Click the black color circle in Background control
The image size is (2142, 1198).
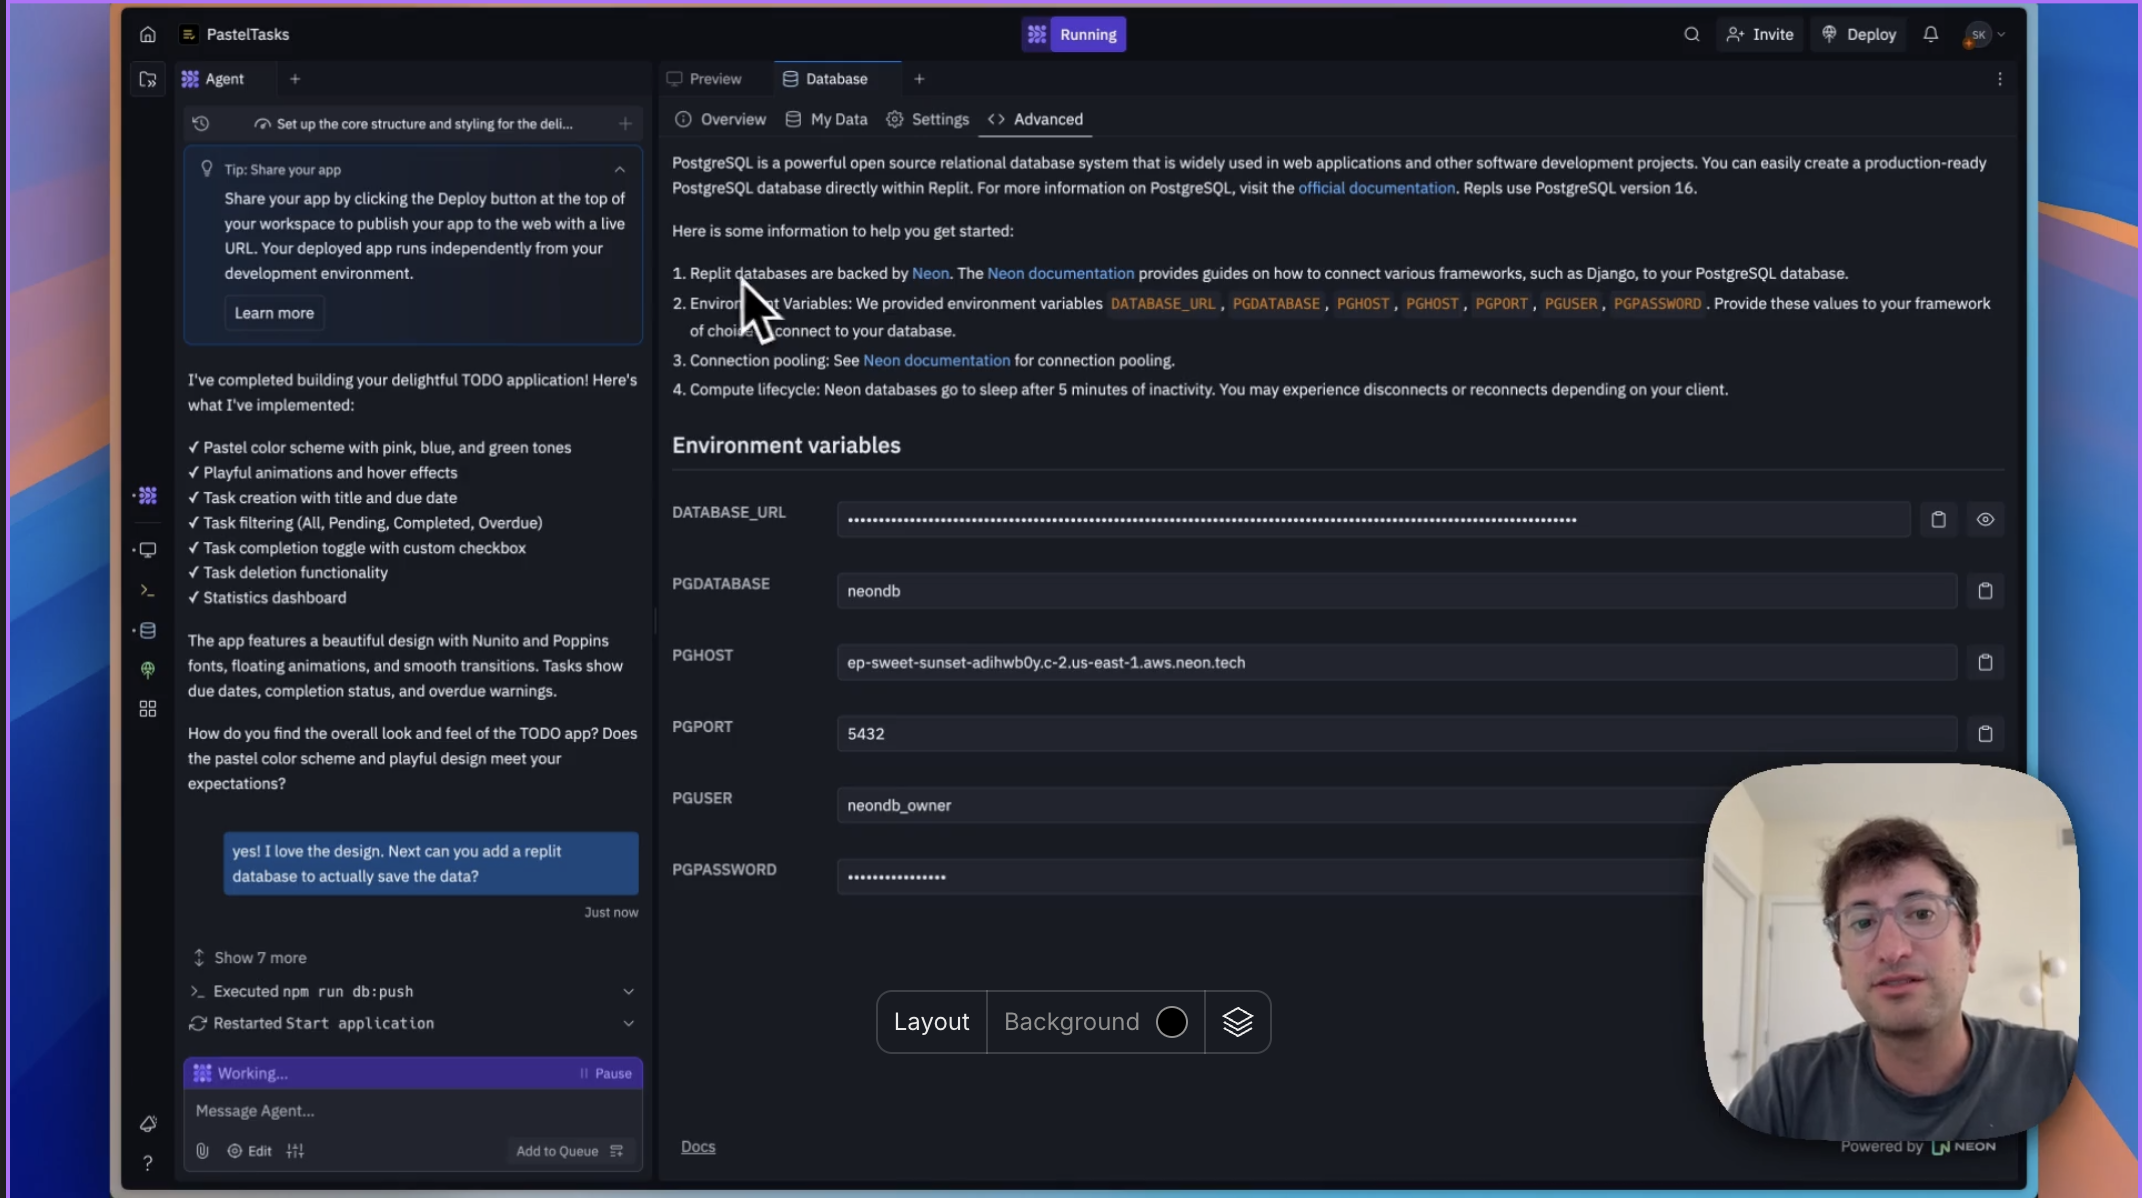coord(1172,1021)
